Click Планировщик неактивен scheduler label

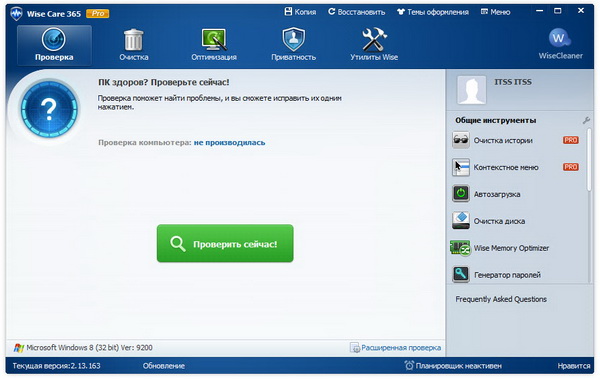[x=458, y=366]
